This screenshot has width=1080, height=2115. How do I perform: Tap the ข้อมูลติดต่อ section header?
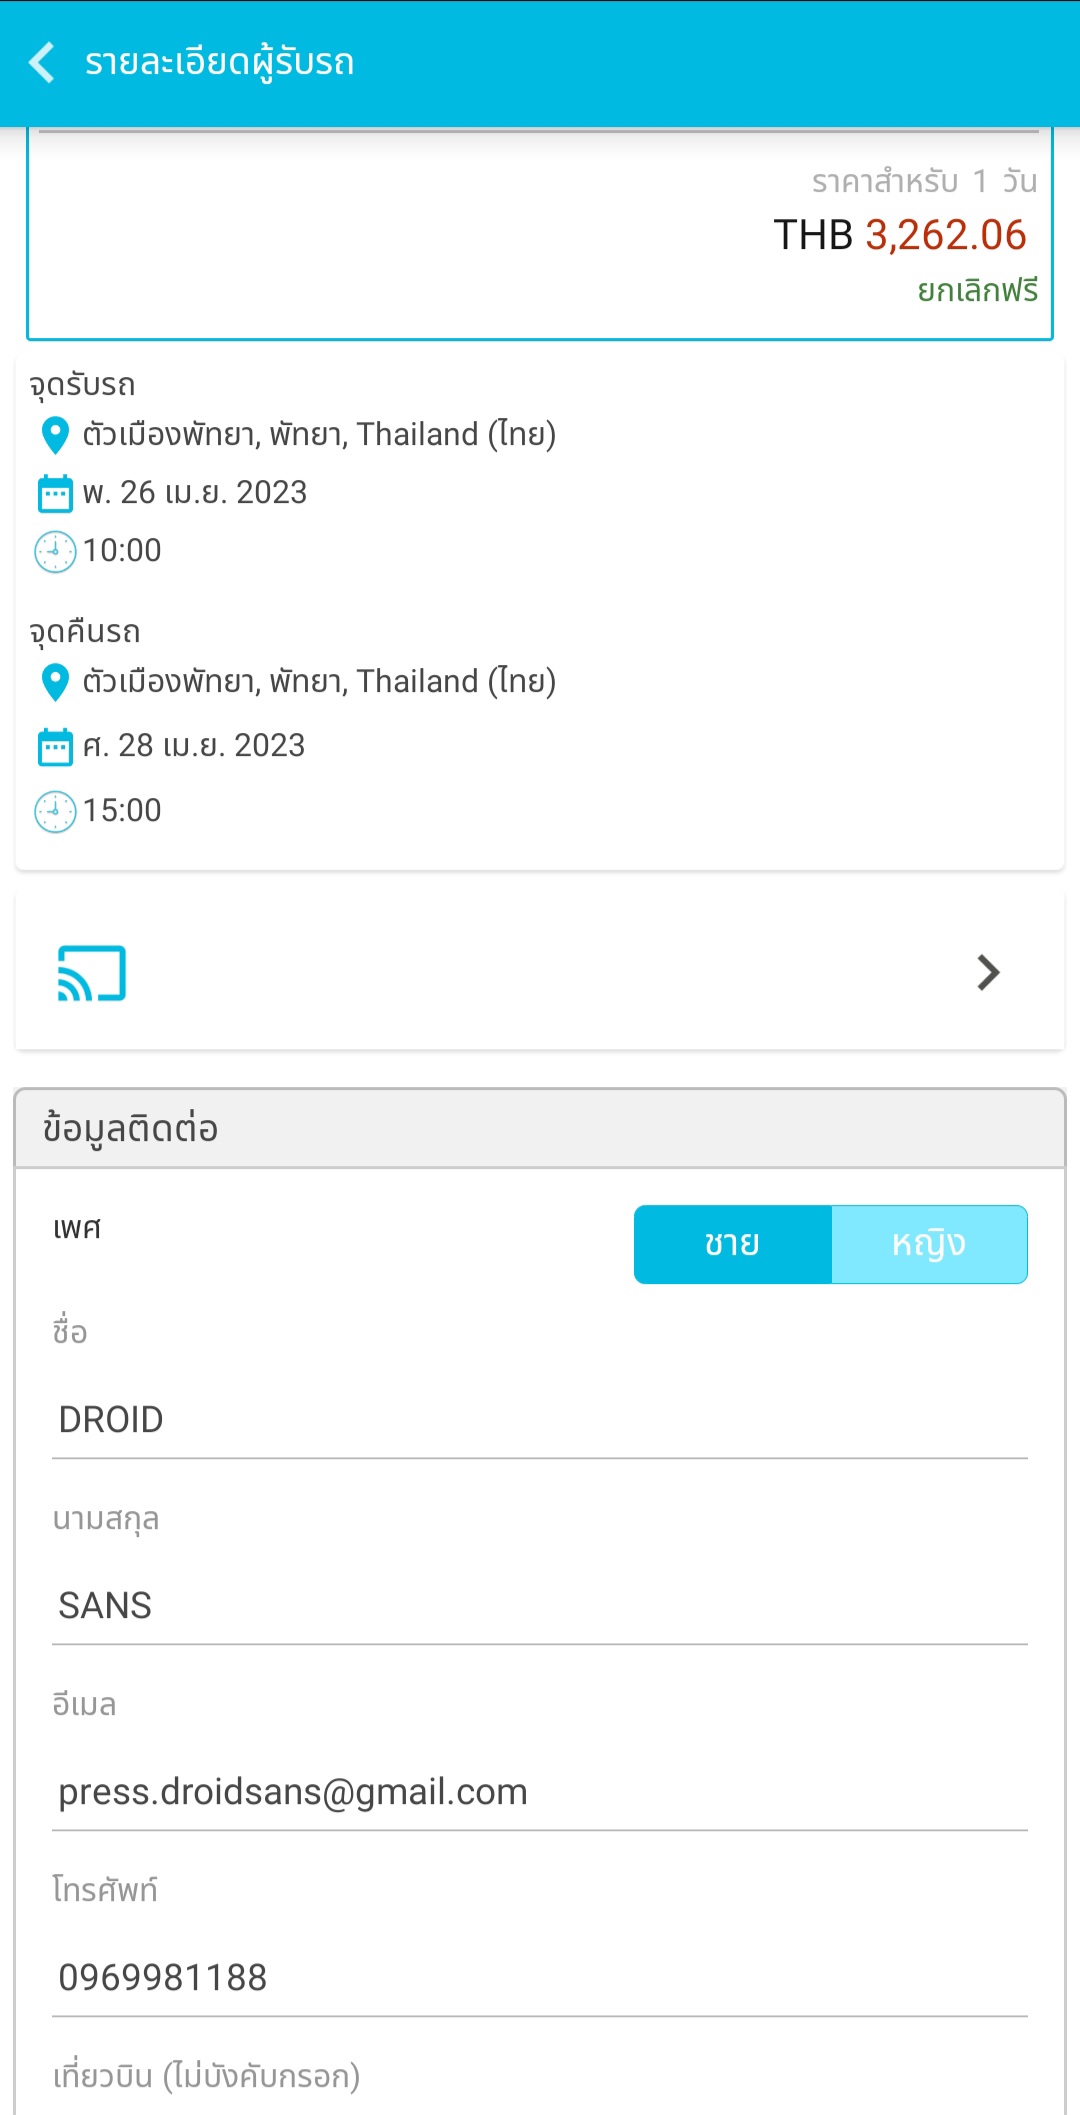[540, 1129]
